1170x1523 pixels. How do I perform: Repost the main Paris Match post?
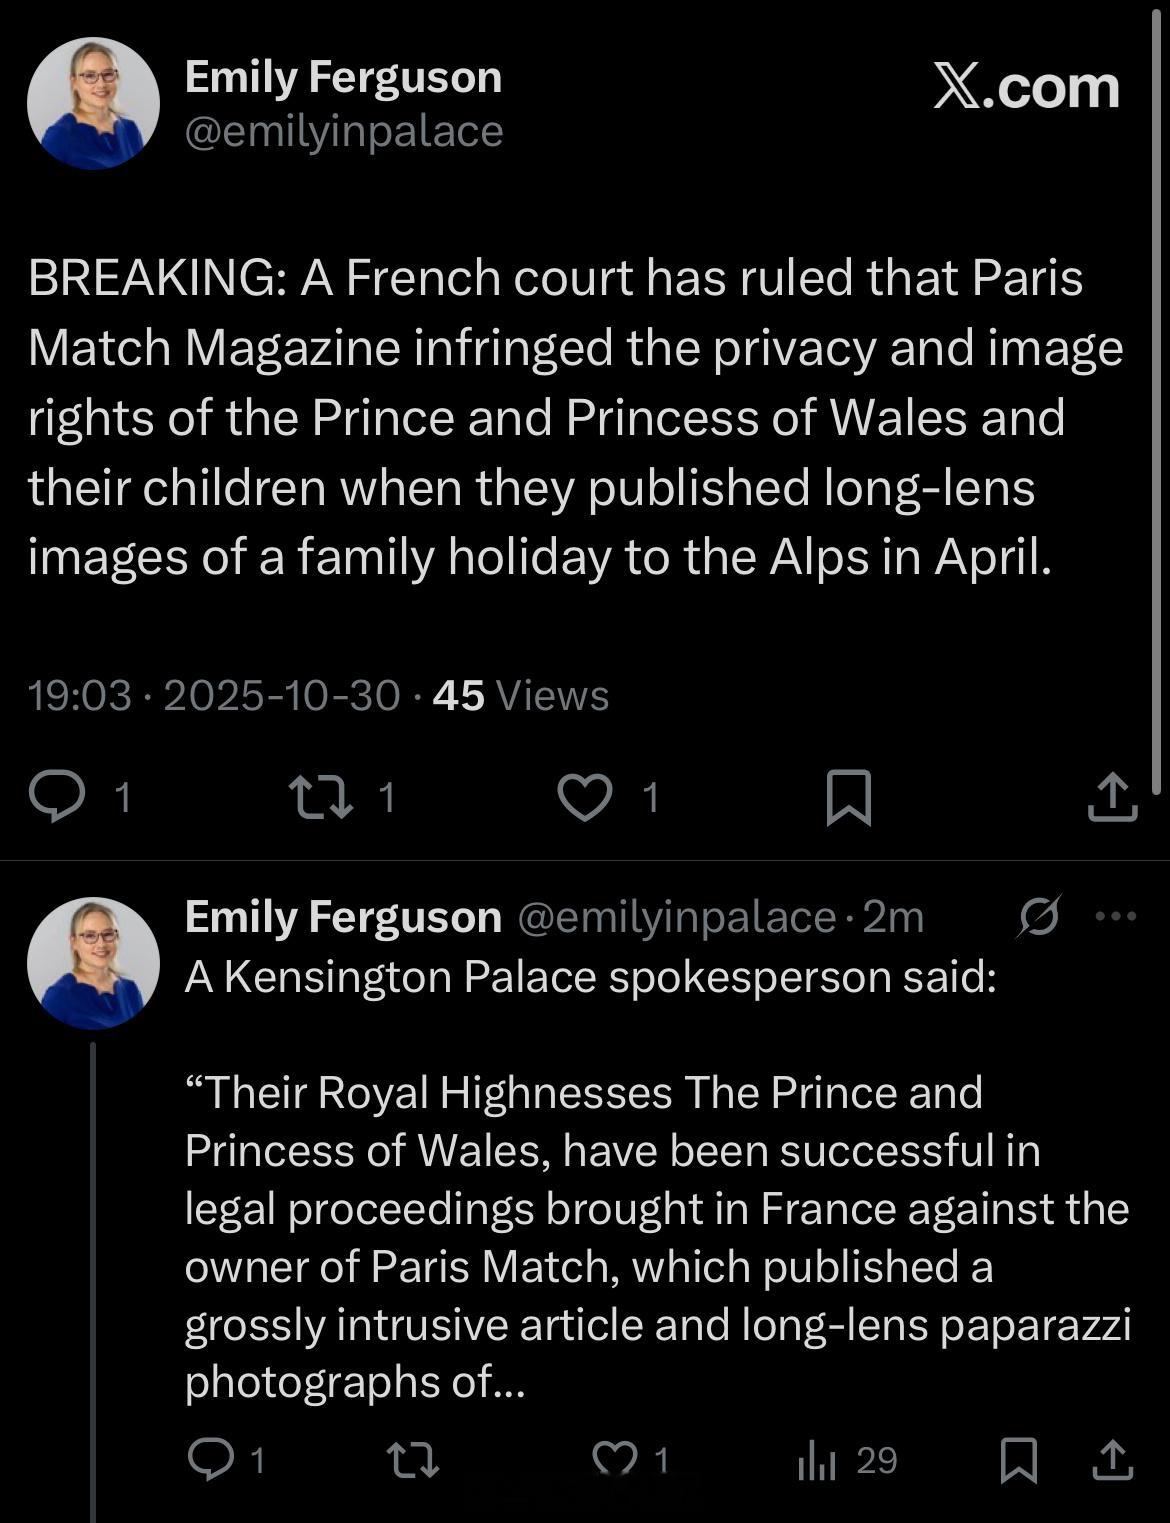tap(320, 797)
